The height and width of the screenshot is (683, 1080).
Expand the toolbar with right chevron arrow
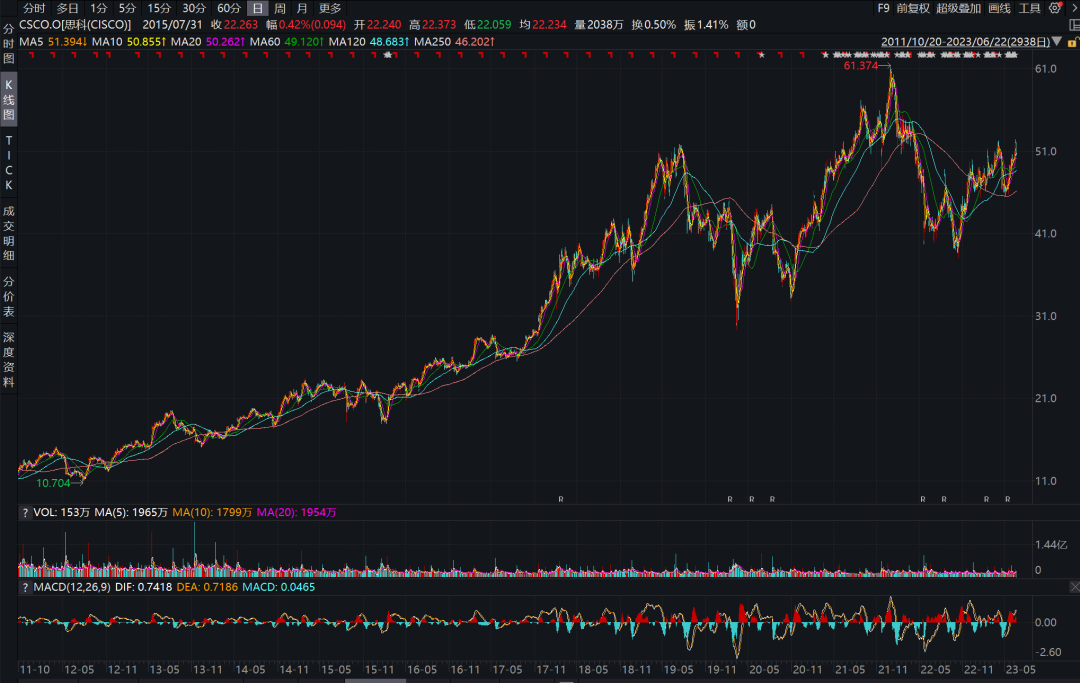1073,8
